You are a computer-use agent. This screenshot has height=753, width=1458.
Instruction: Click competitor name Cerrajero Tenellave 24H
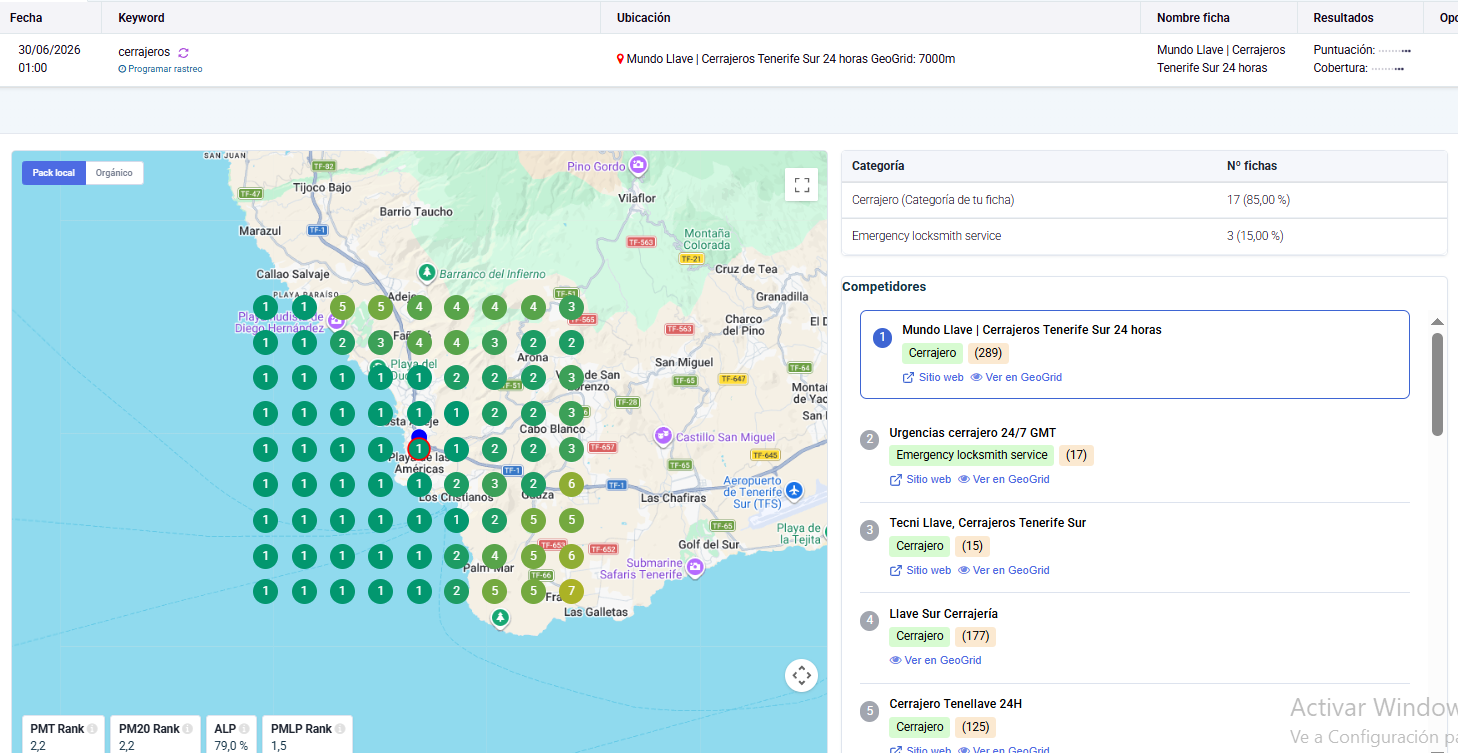point(955,704)
